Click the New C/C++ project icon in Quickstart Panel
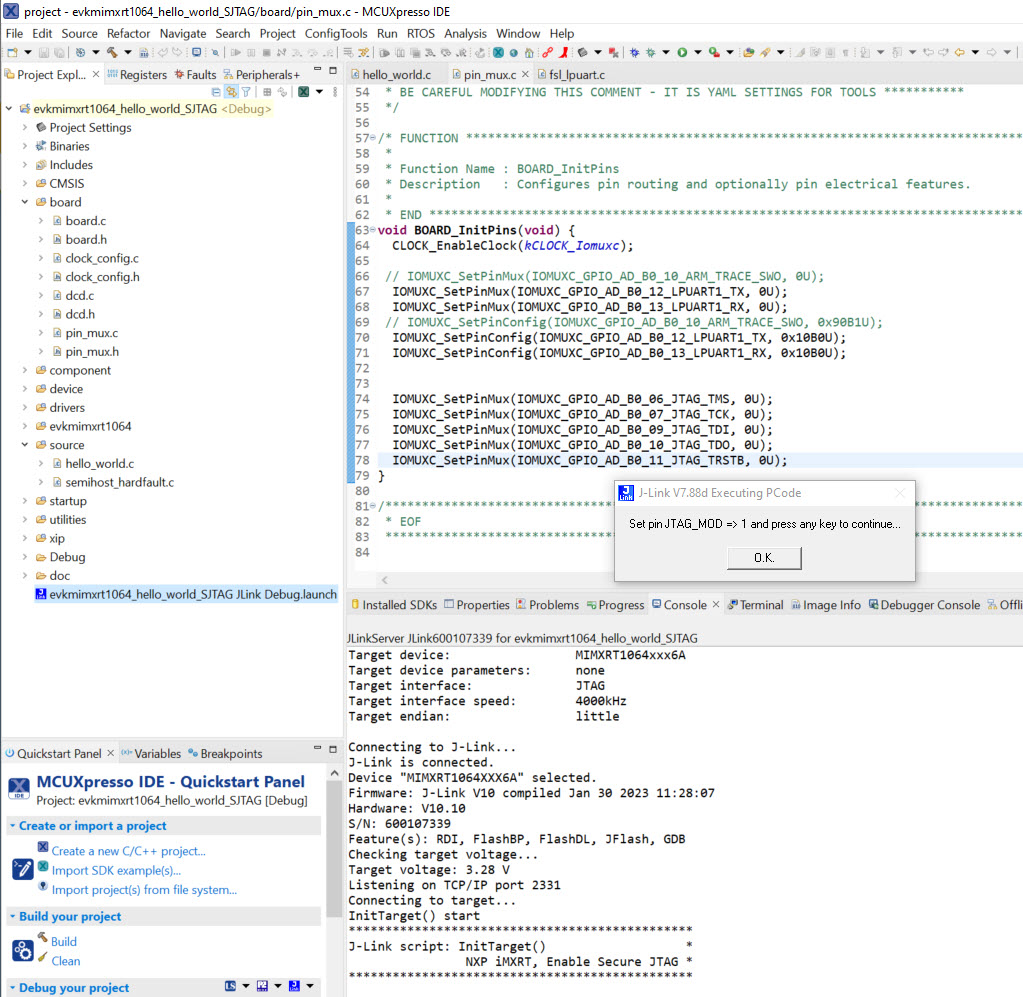 pyautogui.click(x=43, y=846)
